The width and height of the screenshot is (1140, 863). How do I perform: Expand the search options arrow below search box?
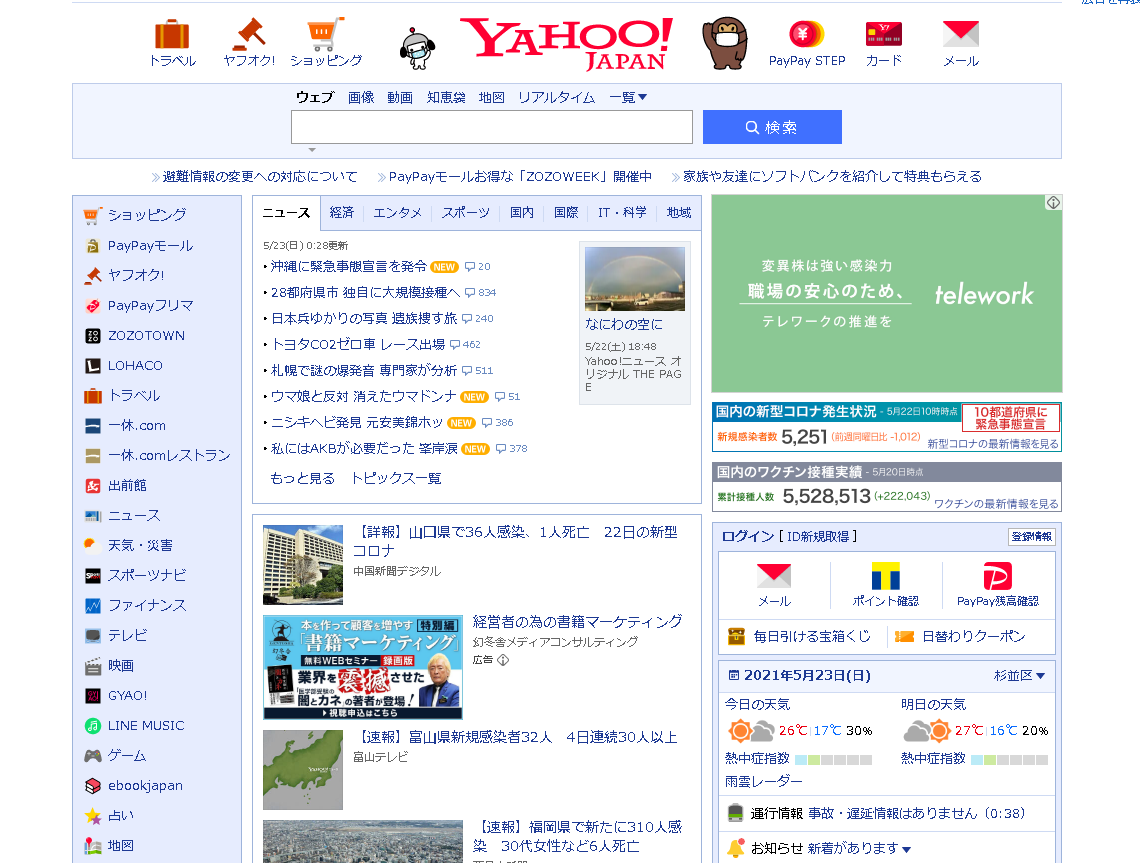(312, 150)
